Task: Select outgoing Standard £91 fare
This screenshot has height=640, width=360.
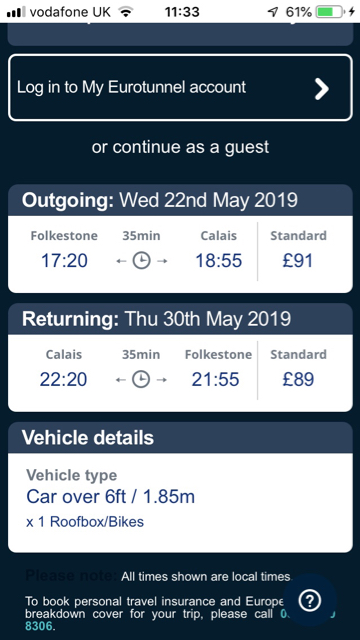Action: 298,251
